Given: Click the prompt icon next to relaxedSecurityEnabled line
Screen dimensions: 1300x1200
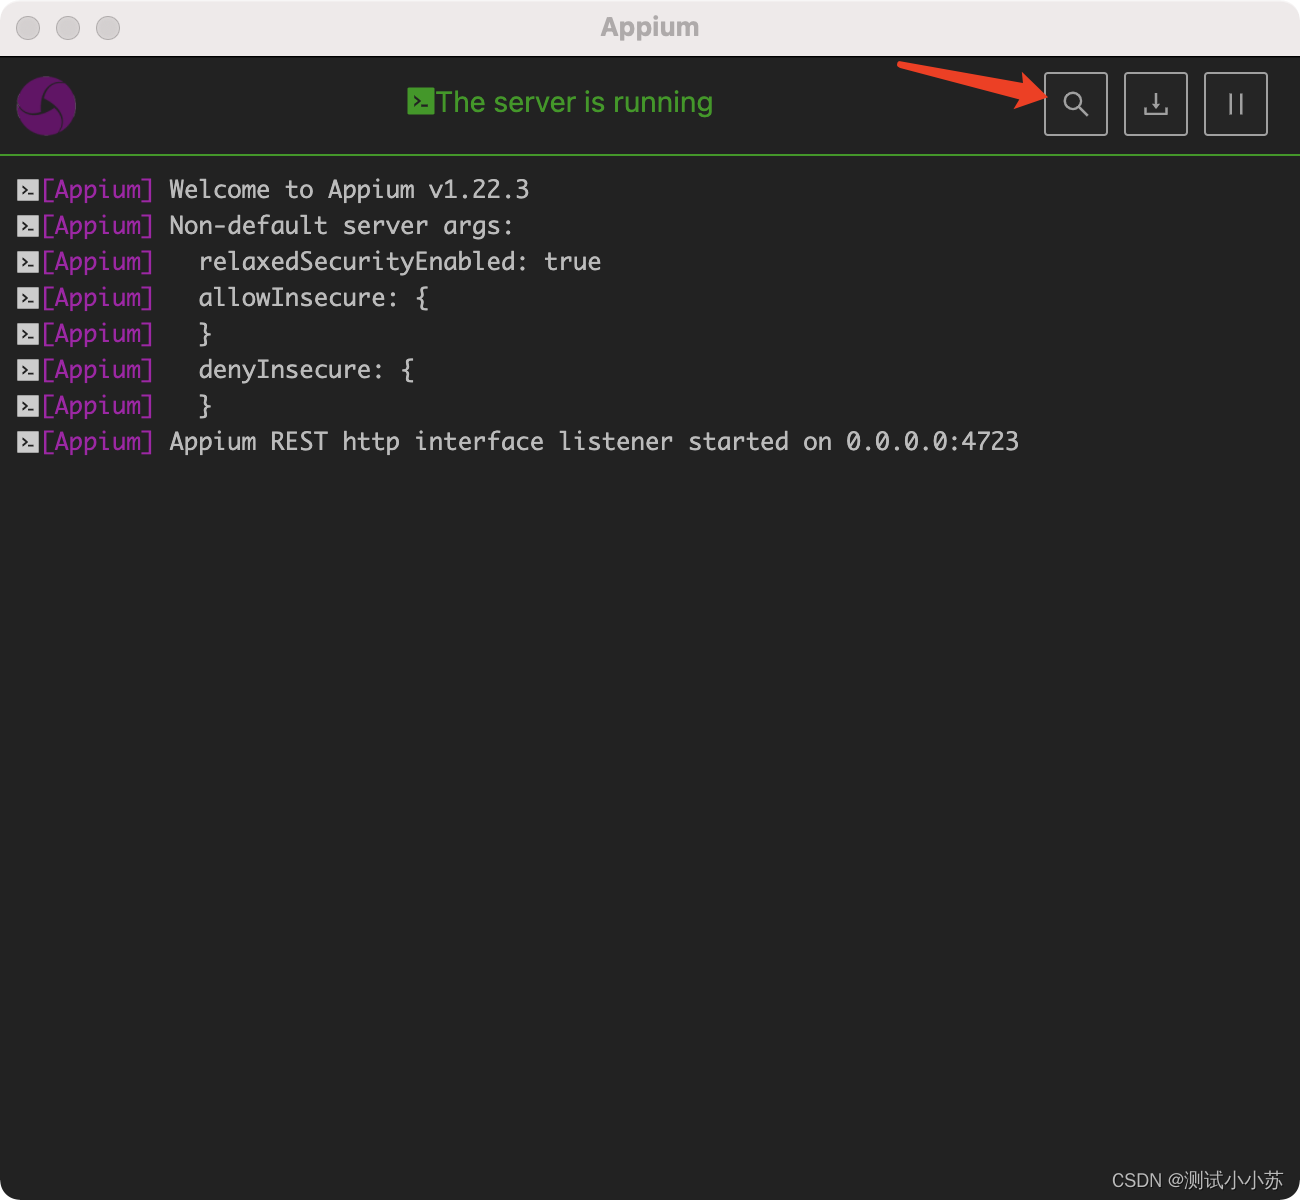Looking at the screenshot, I should 27,261.
